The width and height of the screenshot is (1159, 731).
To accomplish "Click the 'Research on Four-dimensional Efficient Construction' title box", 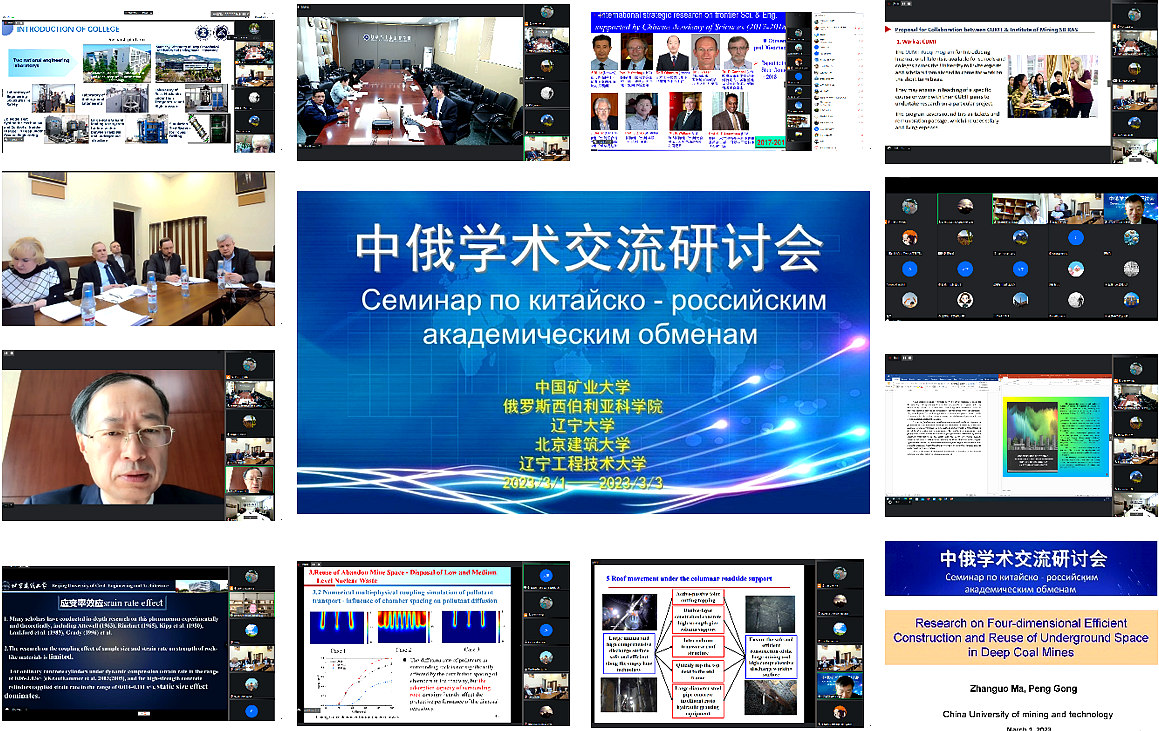I will [1020, 637].
